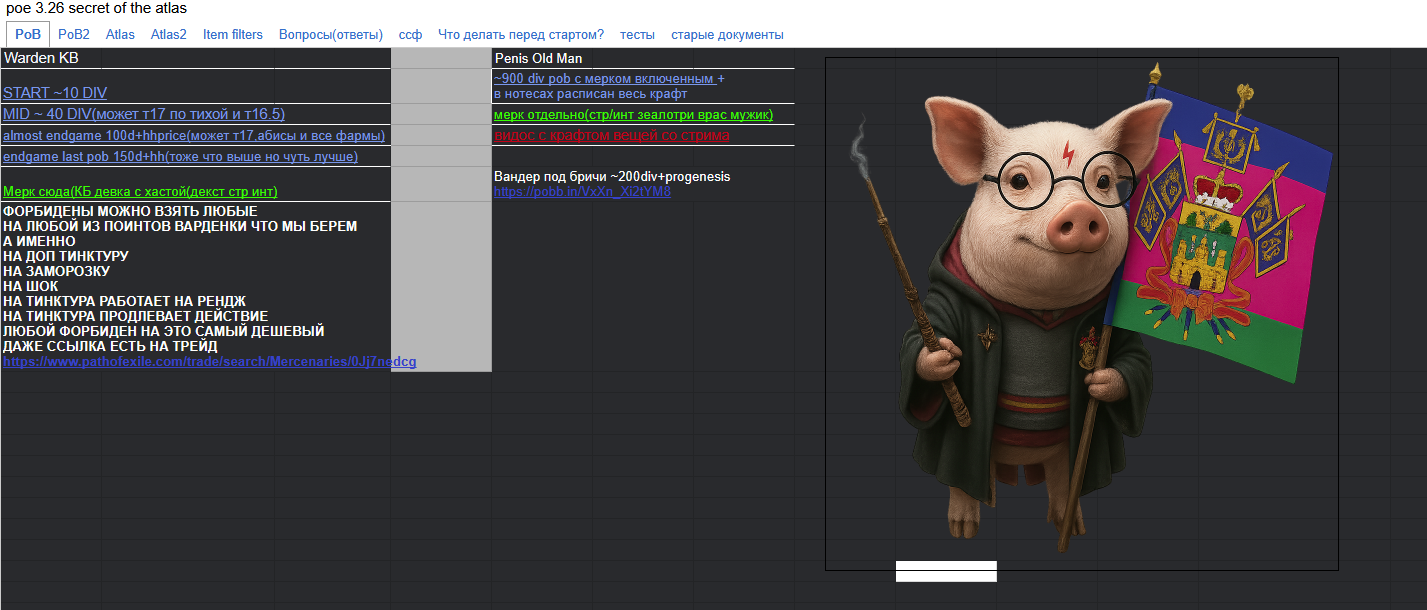Open almost endgame 100d+hhprice link

point(194,135)
